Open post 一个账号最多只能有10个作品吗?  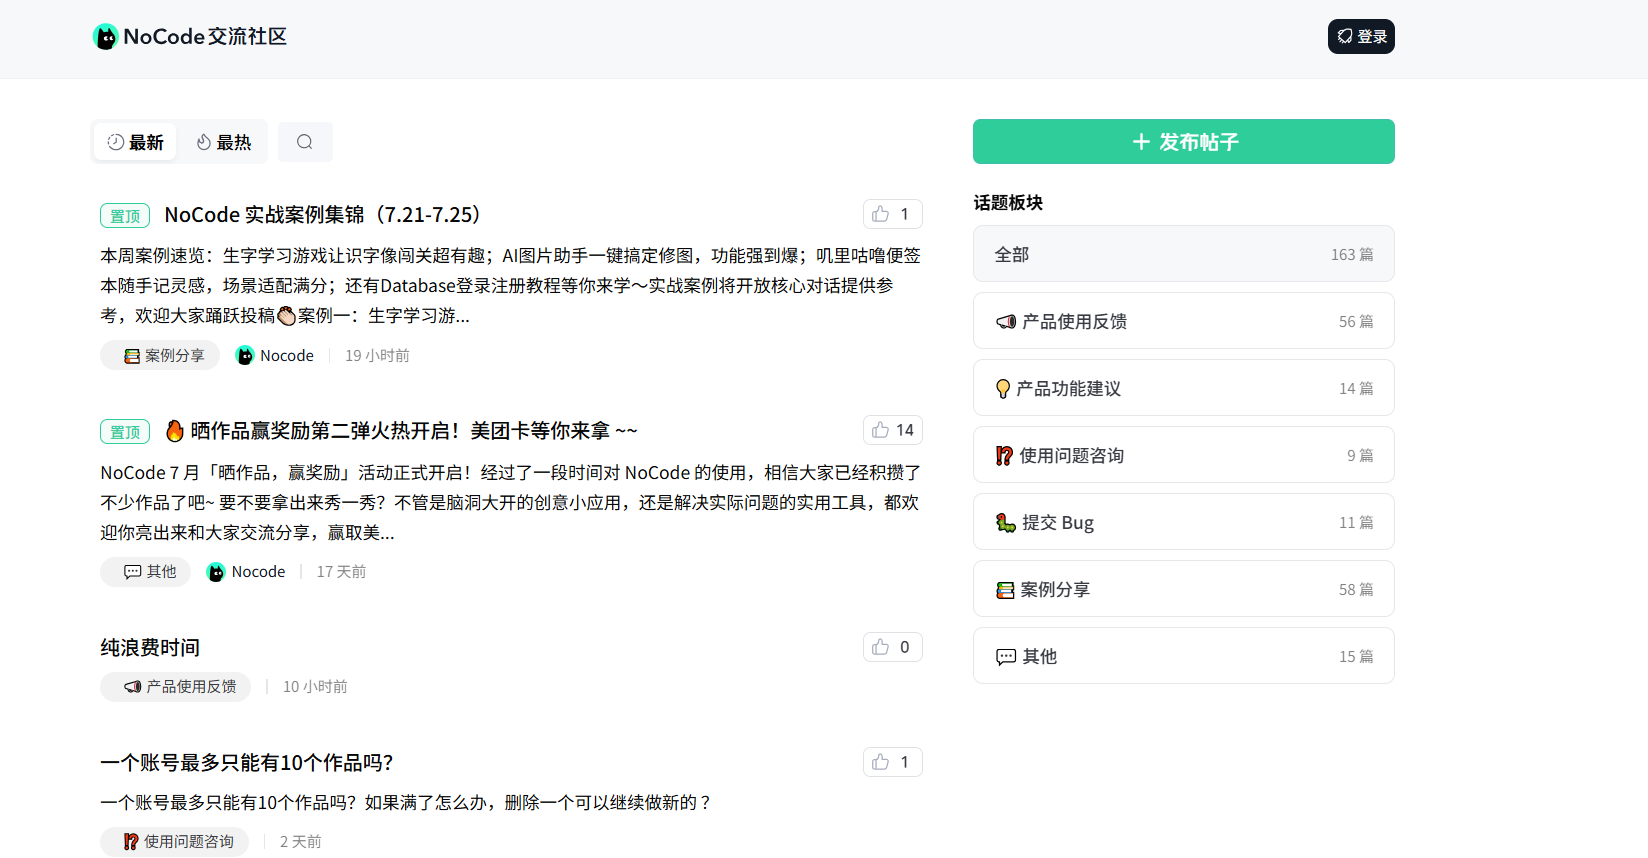coord(247,763)
